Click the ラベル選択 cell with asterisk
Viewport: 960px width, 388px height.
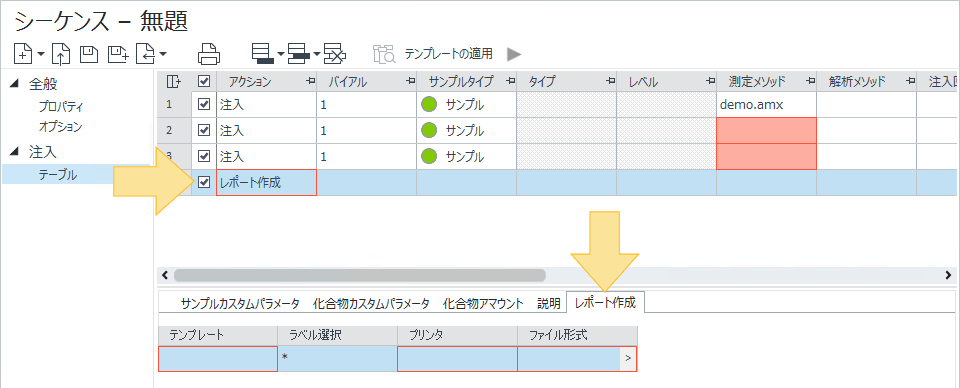pos(337,359)
